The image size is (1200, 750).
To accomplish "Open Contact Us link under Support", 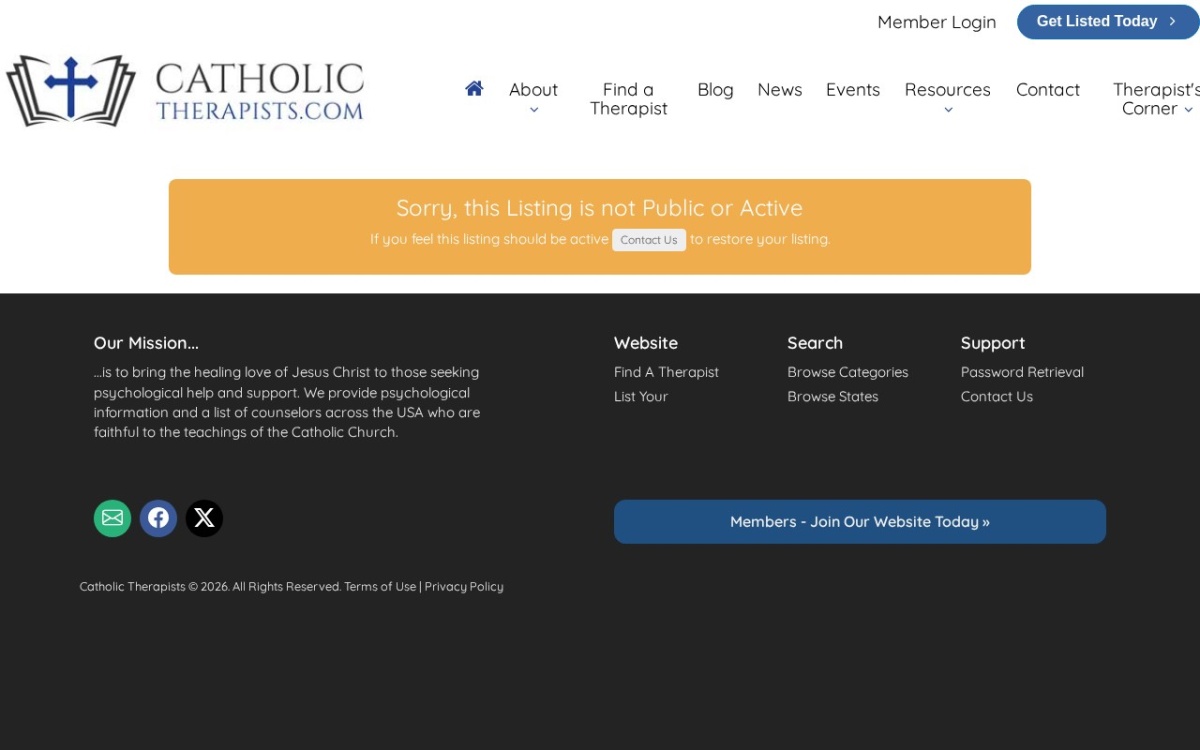I will click(997, 397).
